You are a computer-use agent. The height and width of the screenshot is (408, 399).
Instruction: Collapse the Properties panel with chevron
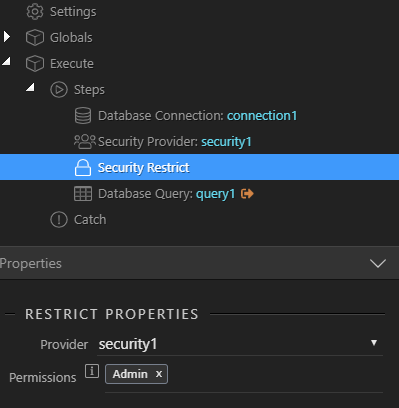click(378, 263)
